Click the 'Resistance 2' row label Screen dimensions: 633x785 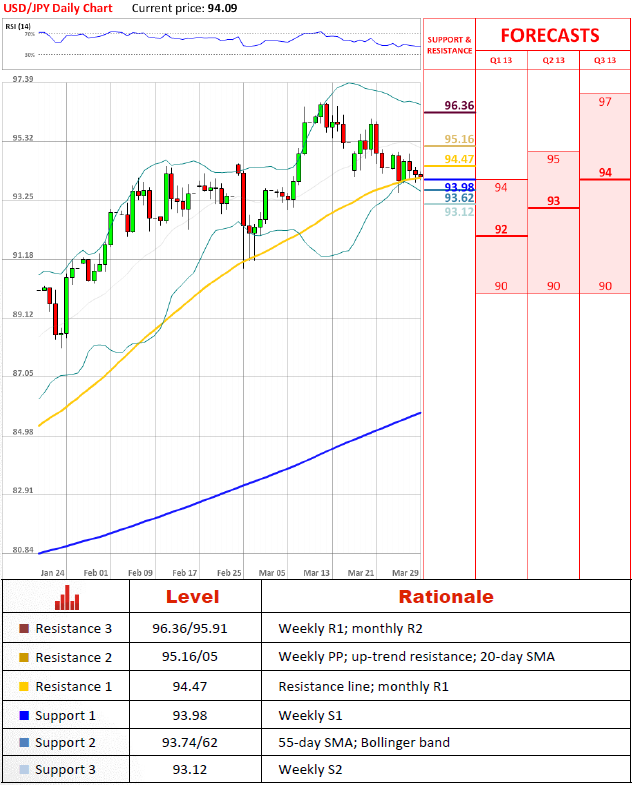[x=74, y=657]
